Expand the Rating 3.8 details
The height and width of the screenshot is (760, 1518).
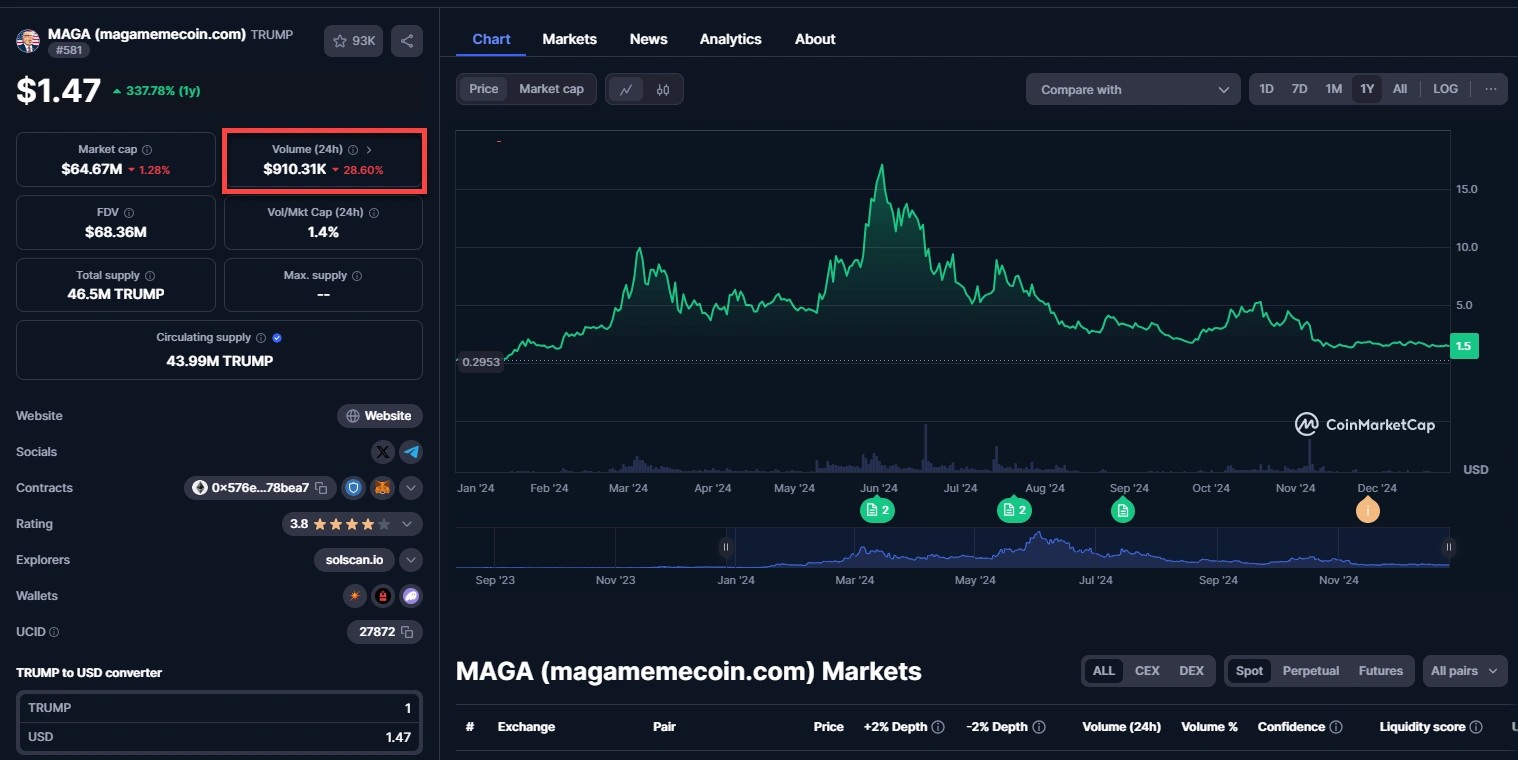407,524
